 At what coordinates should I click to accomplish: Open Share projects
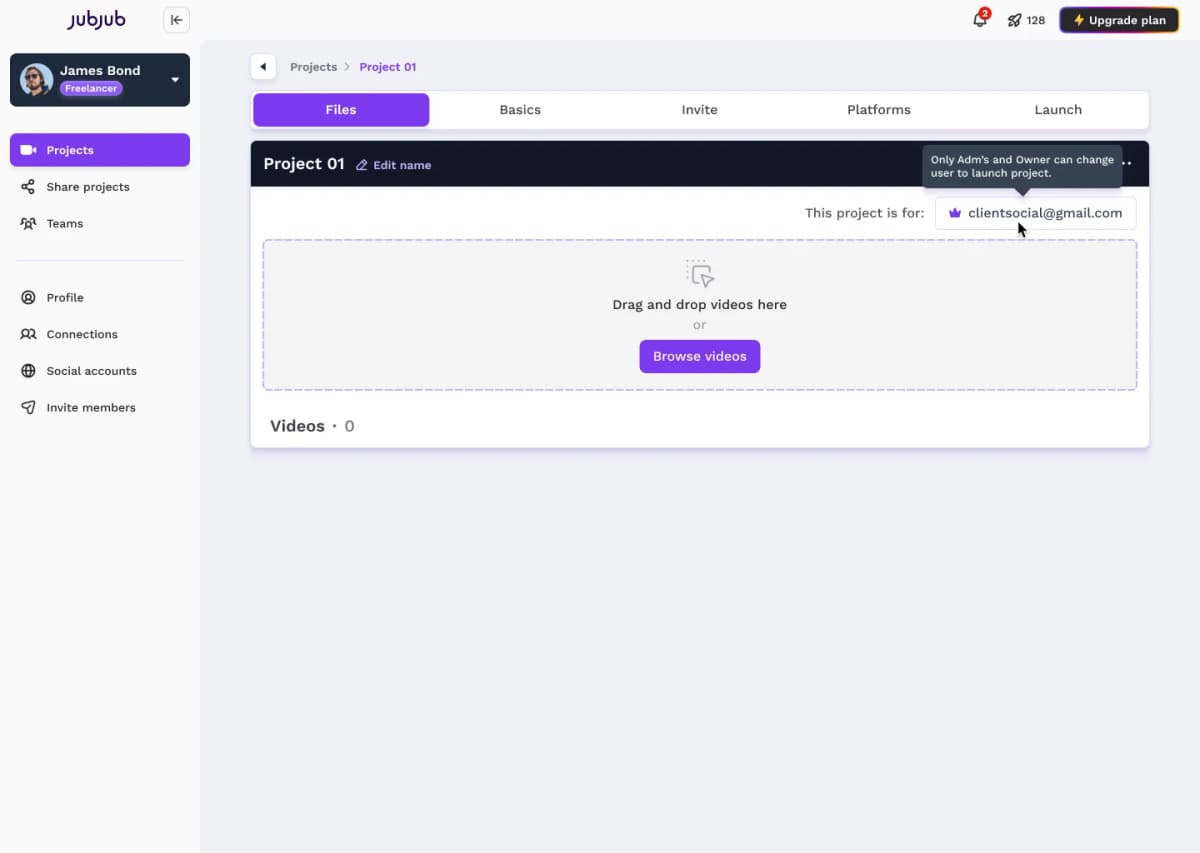(88, 186)
